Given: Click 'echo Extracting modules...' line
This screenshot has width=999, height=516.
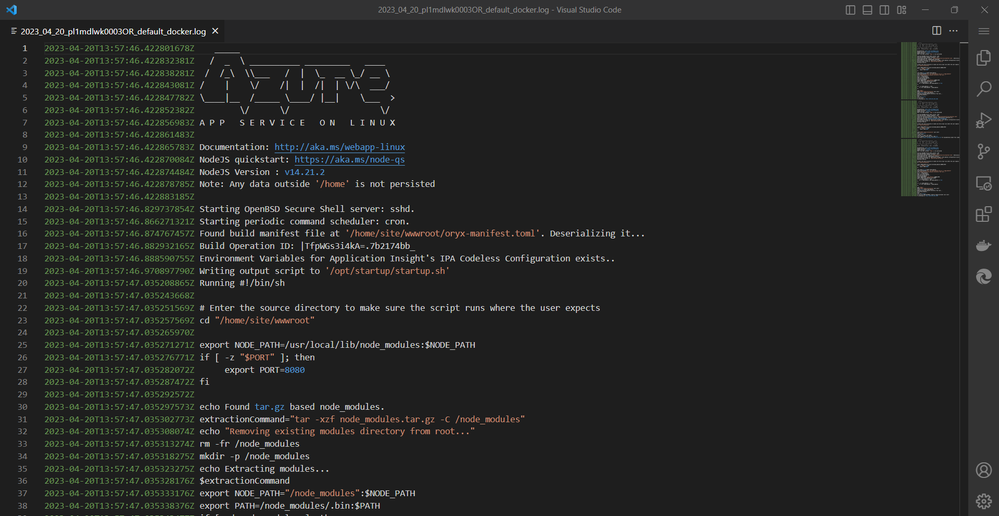Looking at the screenshot, I should coord(264,469).
